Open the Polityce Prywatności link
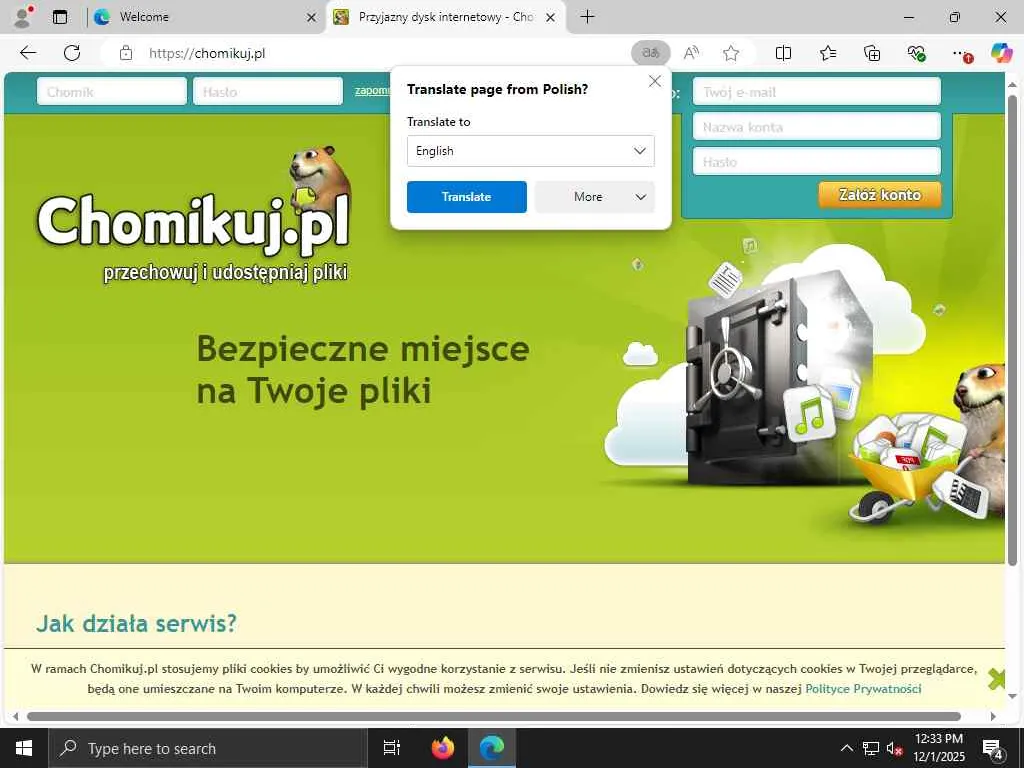 (x=863, y=688)
